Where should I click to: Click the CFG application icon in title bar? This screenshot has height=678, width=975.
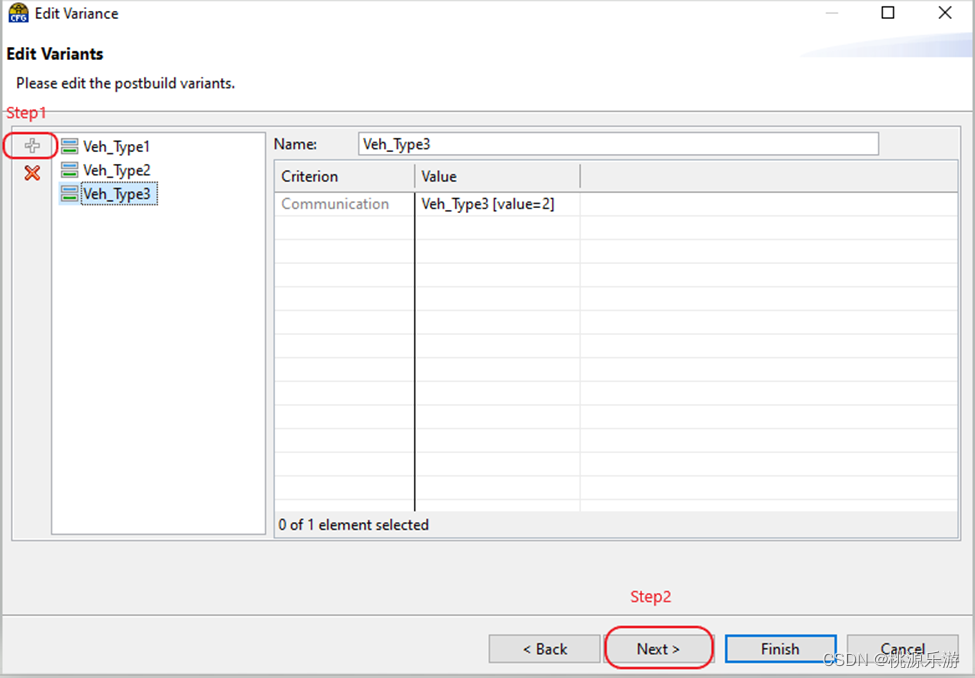point(18,13)
